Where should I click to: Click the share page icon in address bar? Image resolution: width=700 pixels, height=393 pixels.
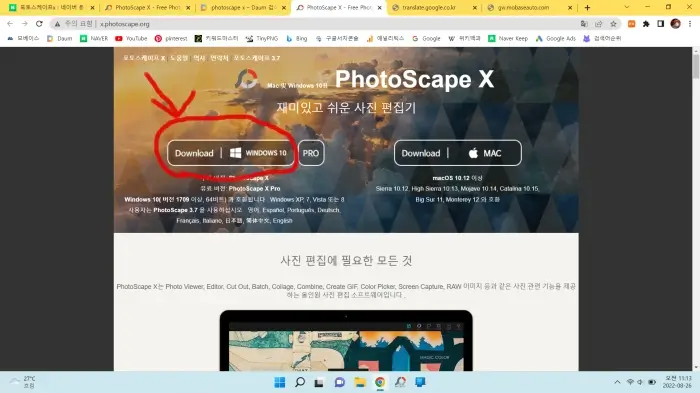(x=599, y=24)
